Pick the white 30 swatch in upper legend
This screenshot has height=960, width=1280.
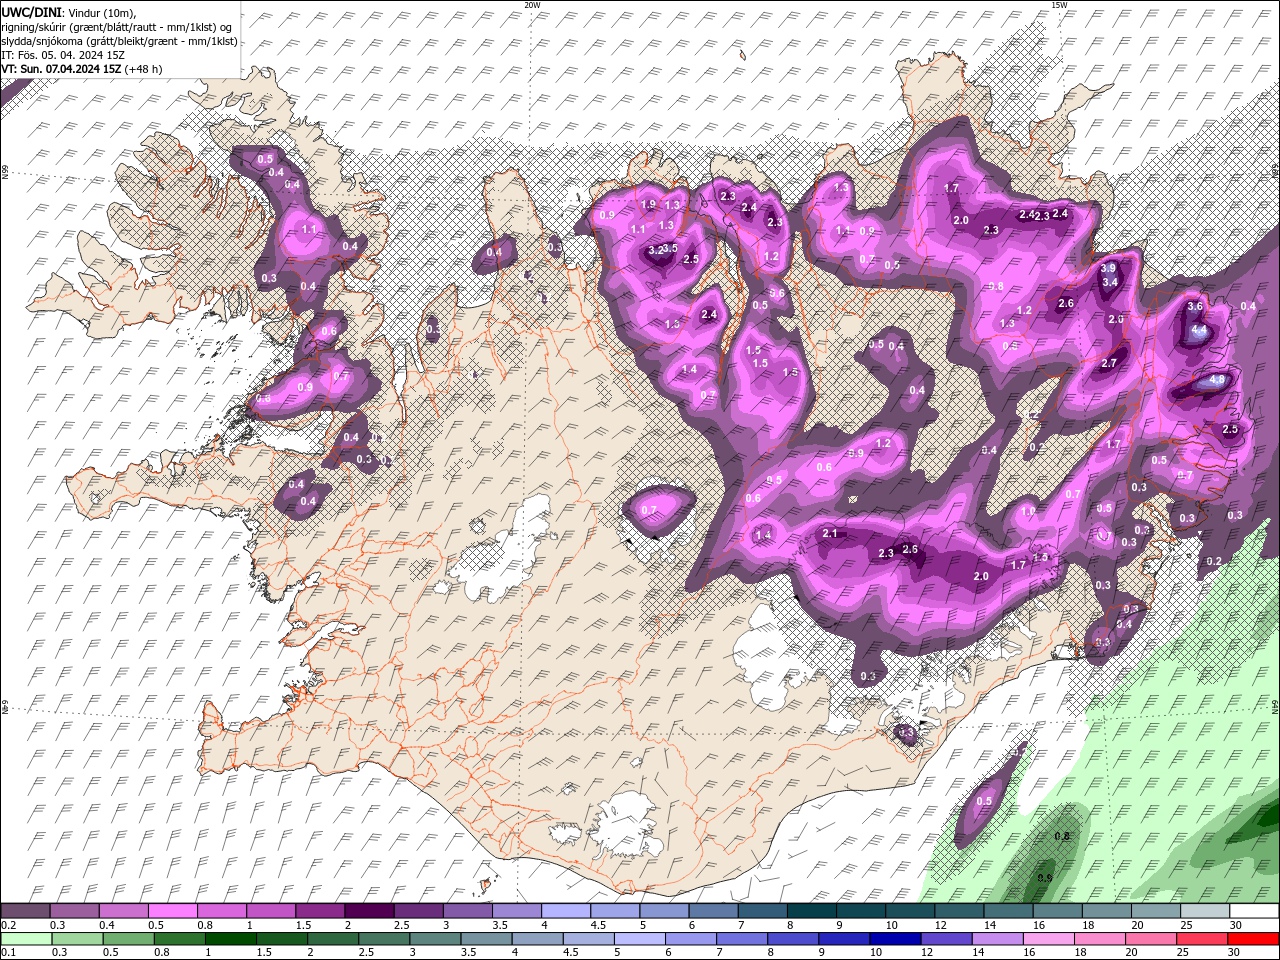[x=1255, y=911]
